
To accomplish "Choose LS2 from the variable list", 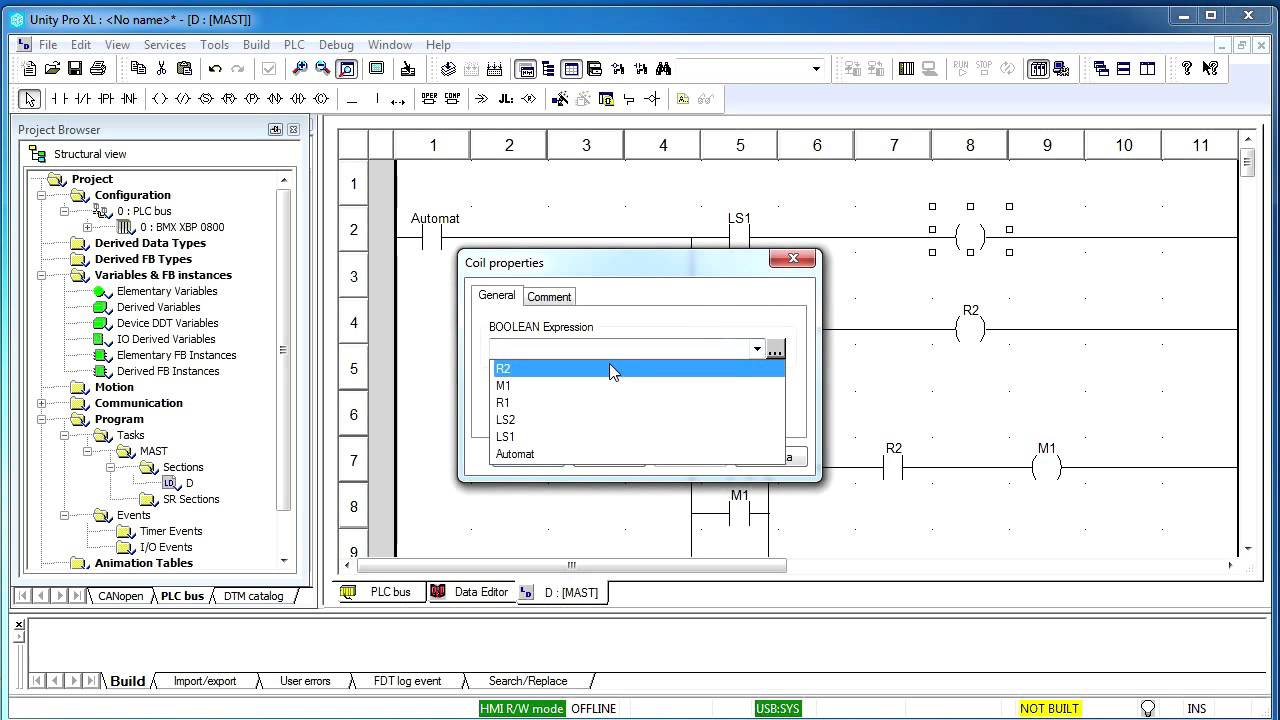I will pyautogui.click(x=638, y=420).
